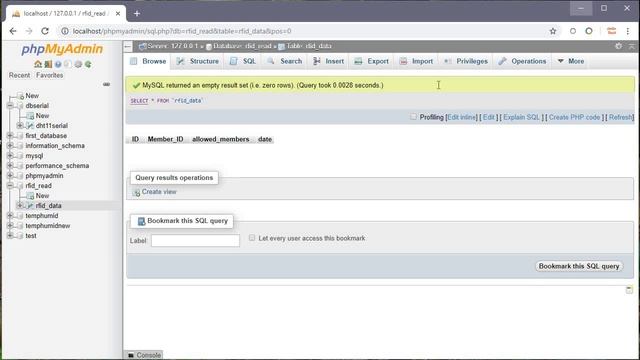Image resolution: width=640 pixels, height=360 pixels.
Task: Open the Home icon in sidebar
Action: click(x=38, y=64)
